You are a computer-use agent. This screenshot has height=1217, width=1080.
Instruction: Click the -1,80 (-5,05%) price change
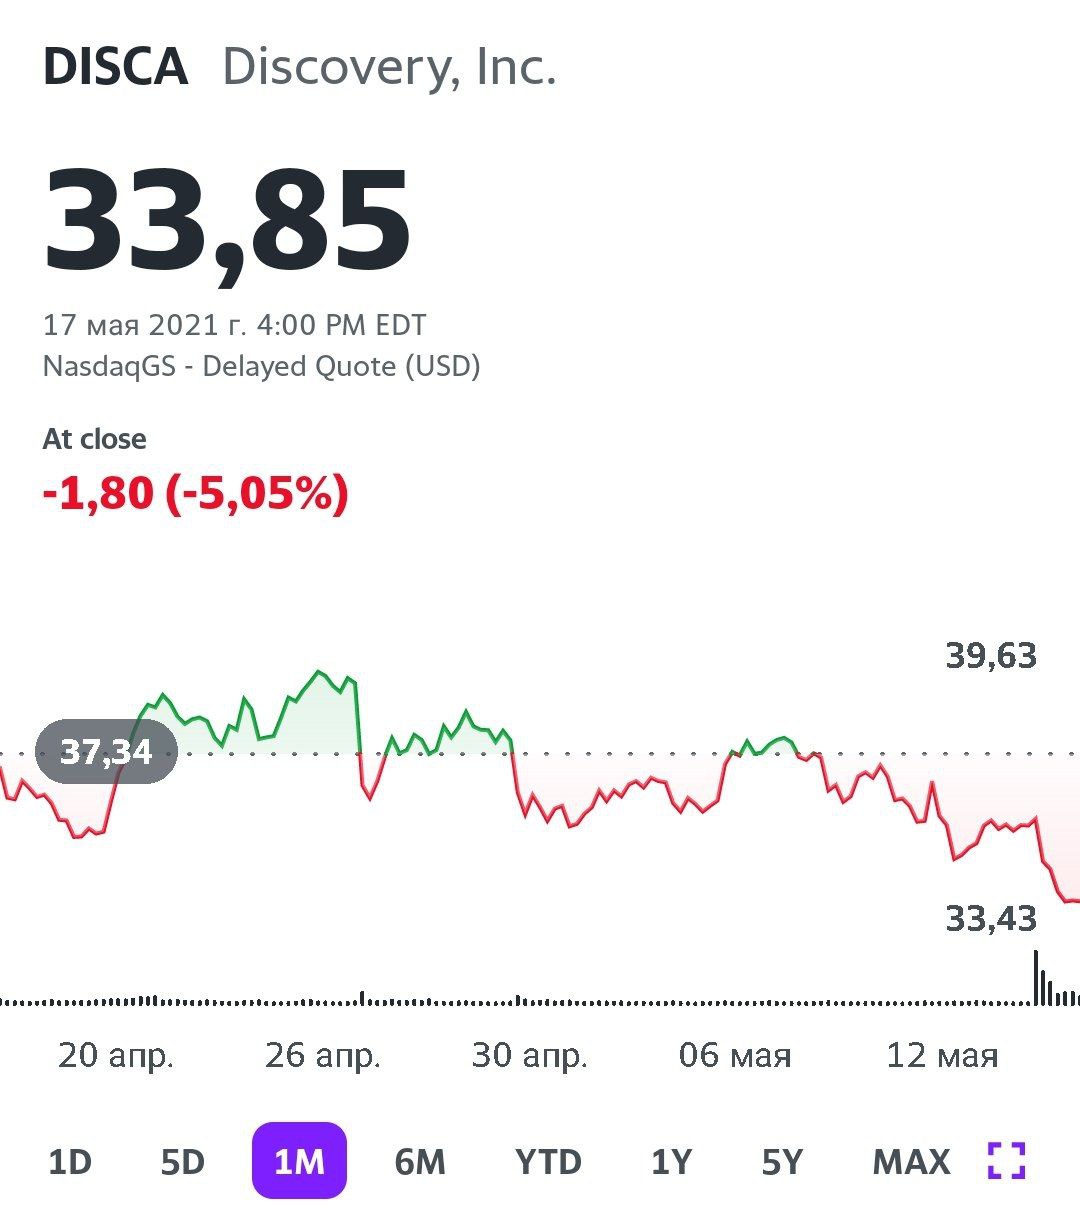(196, 493)
